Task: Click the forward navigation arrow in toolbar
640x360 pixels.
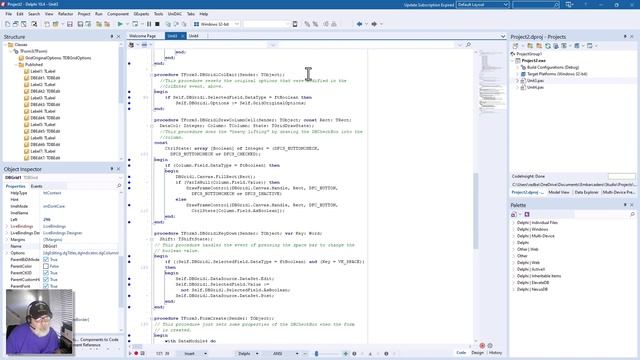Action: point(374,24)
